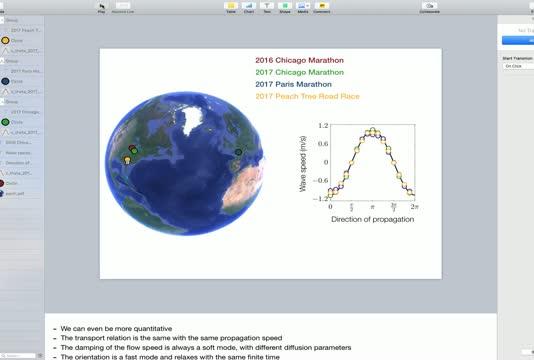Click the search field below object list

pyautogui.click(x=19, y=356)
